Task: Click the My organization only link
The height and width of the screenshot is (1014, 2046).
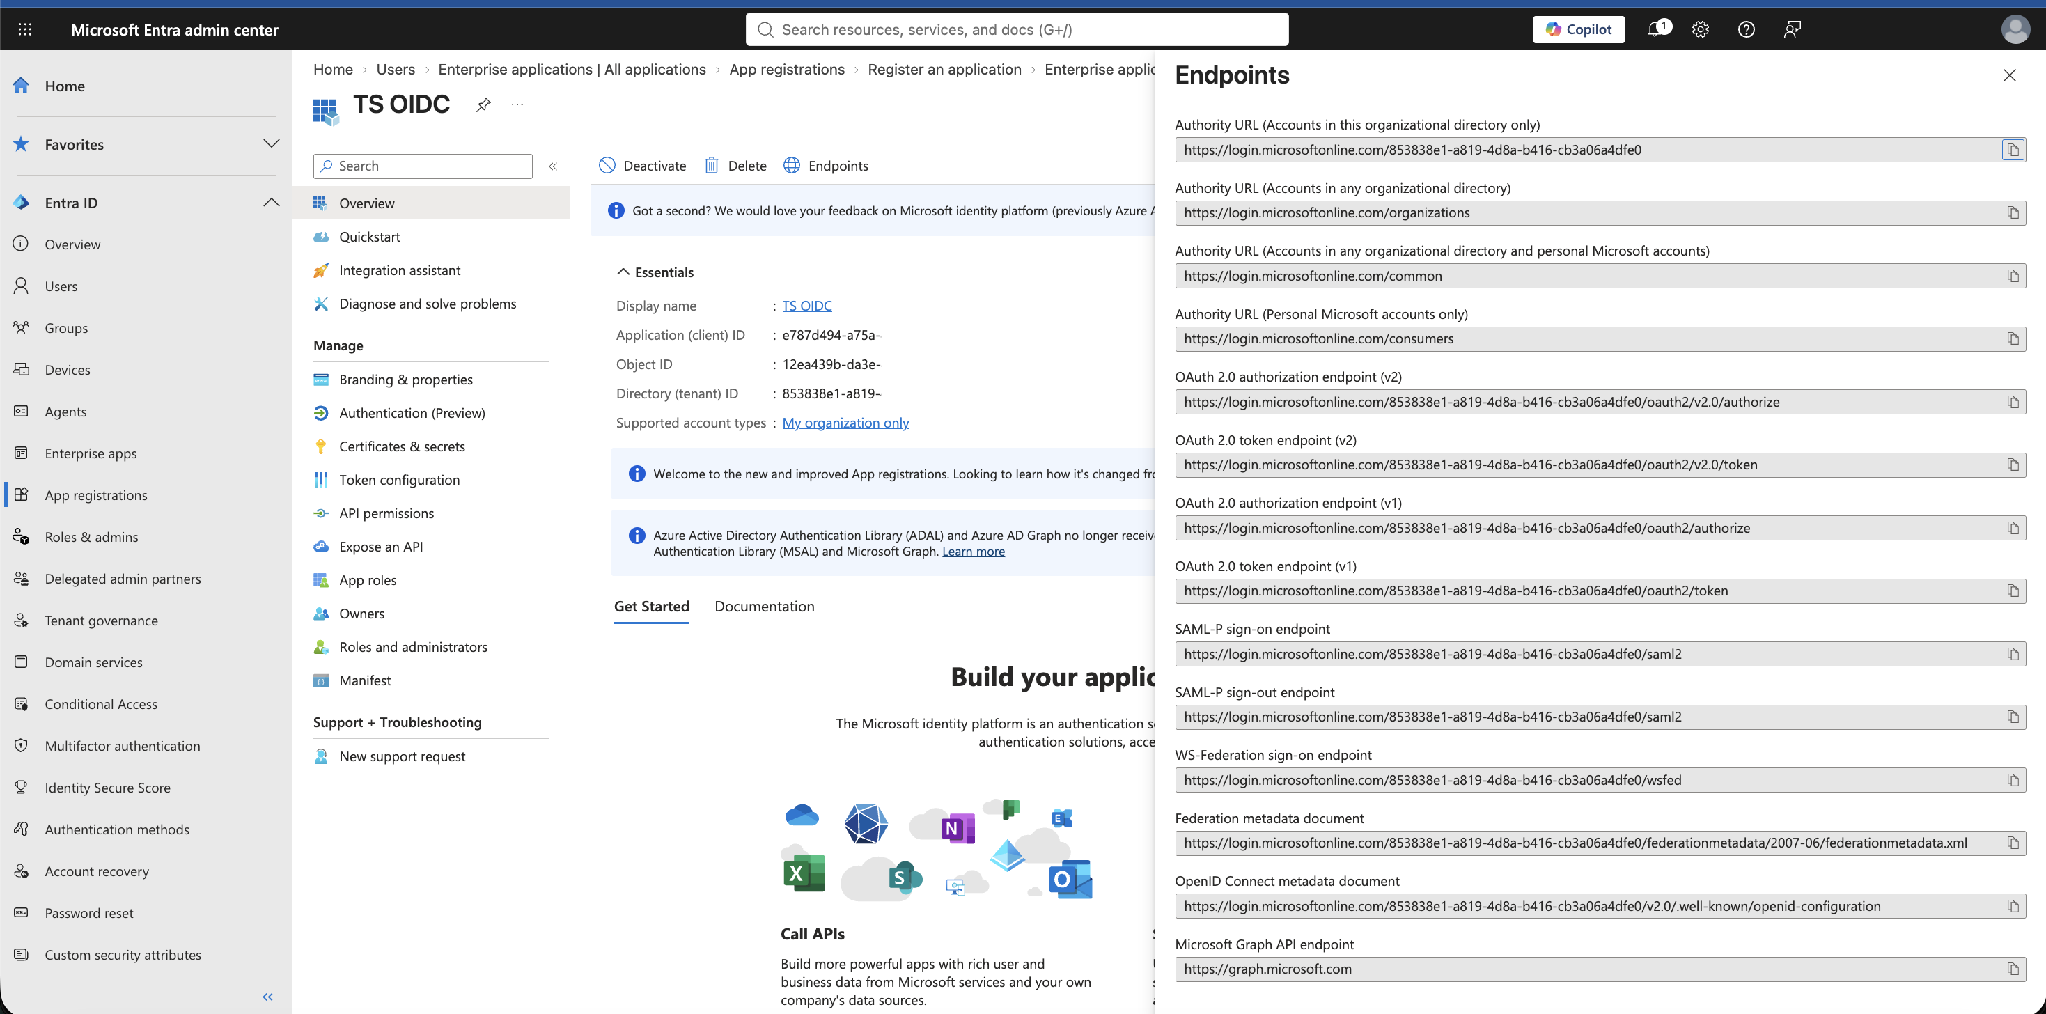Action: [845, 423]
